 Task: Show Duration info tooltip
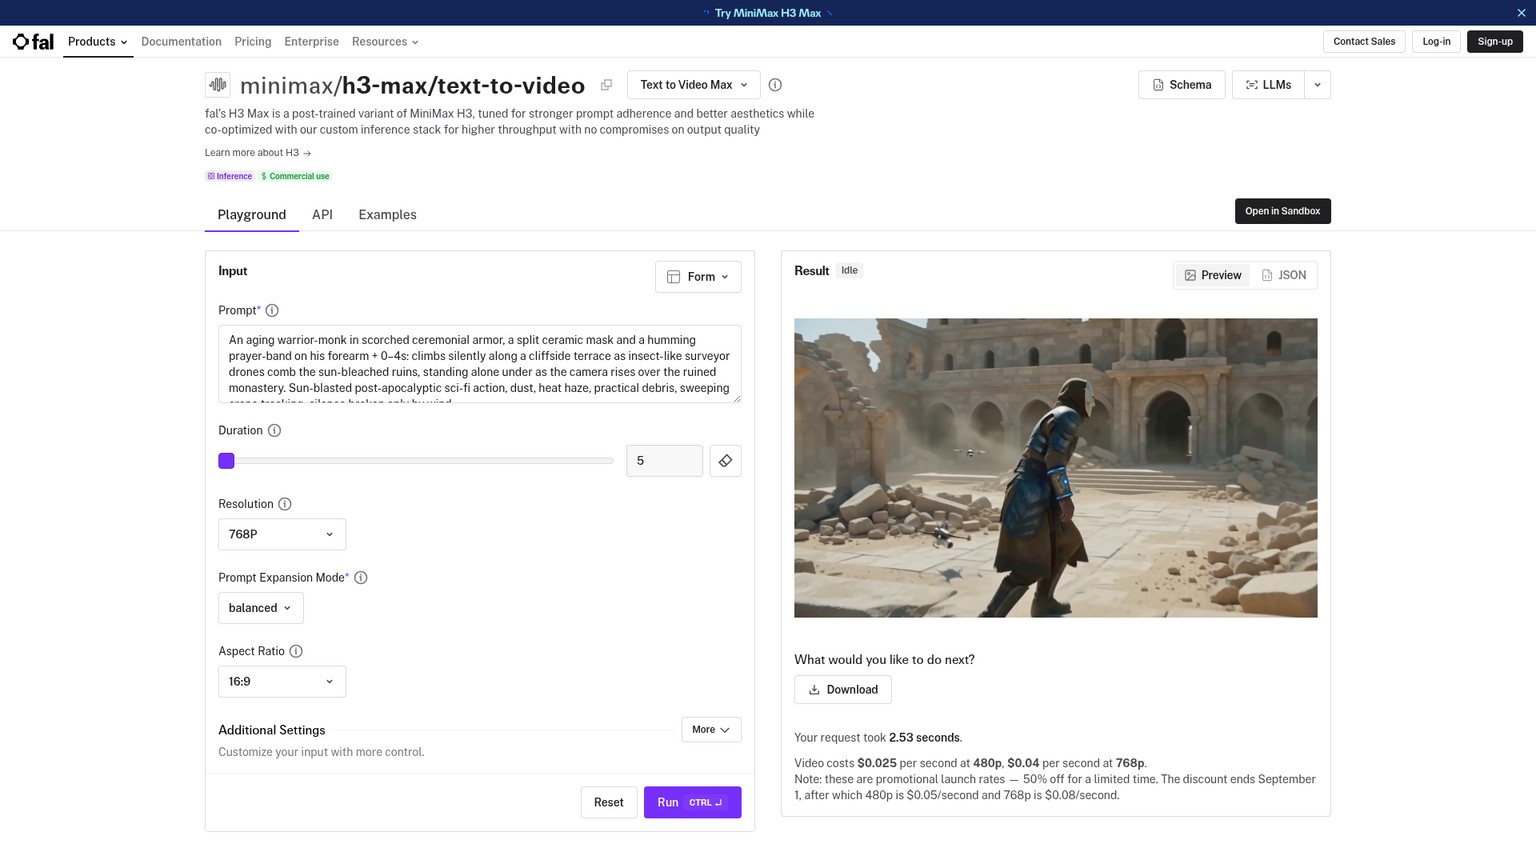coord(274,431)
